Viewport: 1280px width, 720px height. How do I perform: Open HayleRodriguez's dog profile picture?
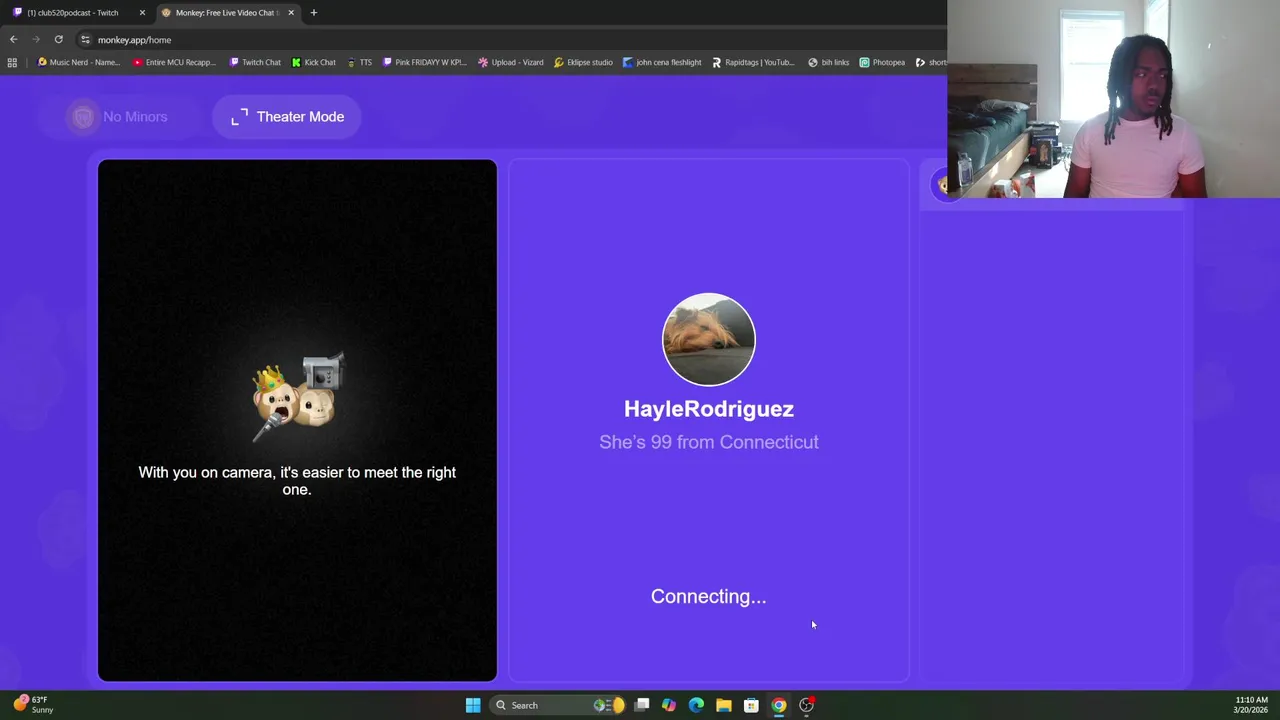pyautogui.click(x=709, y=339)
